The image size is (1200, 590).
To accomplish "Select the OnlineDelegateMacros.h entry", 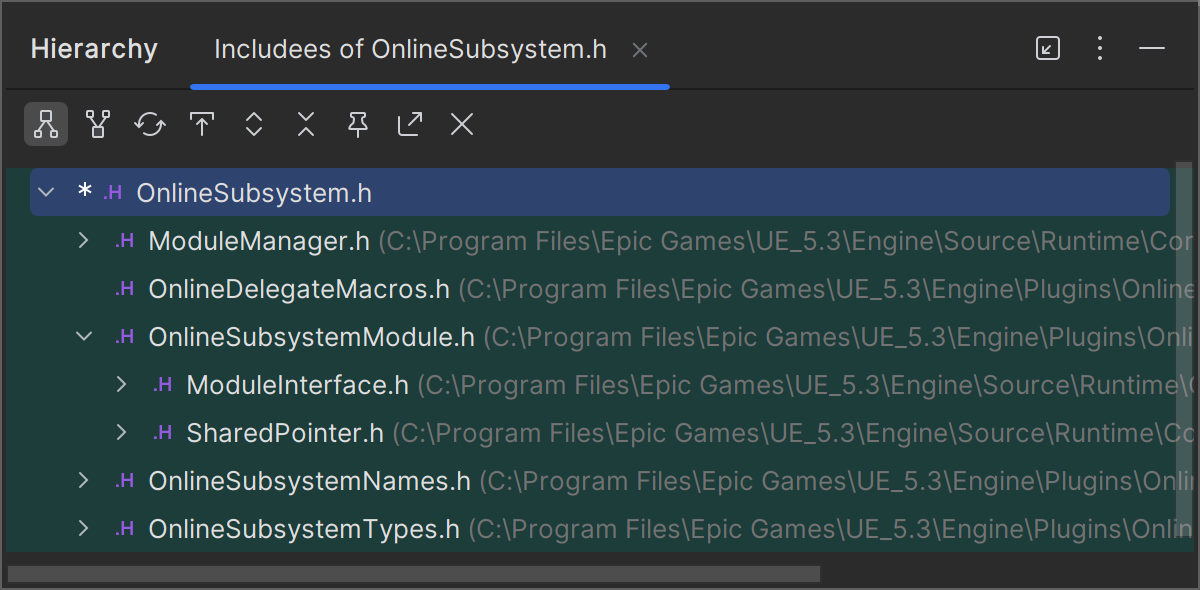I will pyautogui.click(x=297, y=288).
